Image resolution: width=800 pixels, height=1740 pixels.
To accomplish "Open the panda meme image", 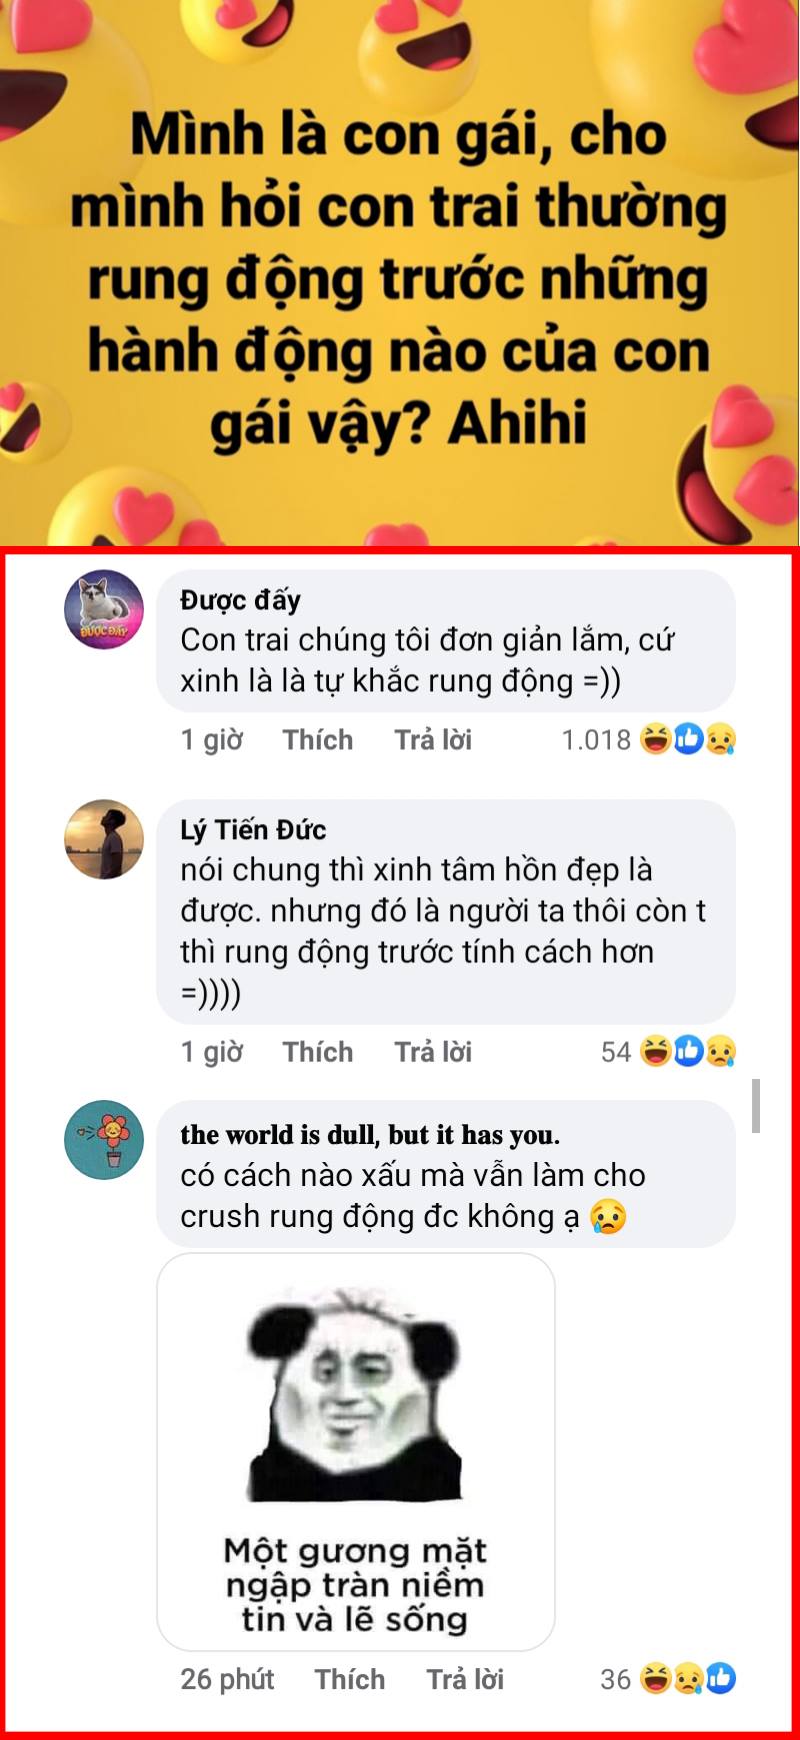I will [x=356, y=1451].
